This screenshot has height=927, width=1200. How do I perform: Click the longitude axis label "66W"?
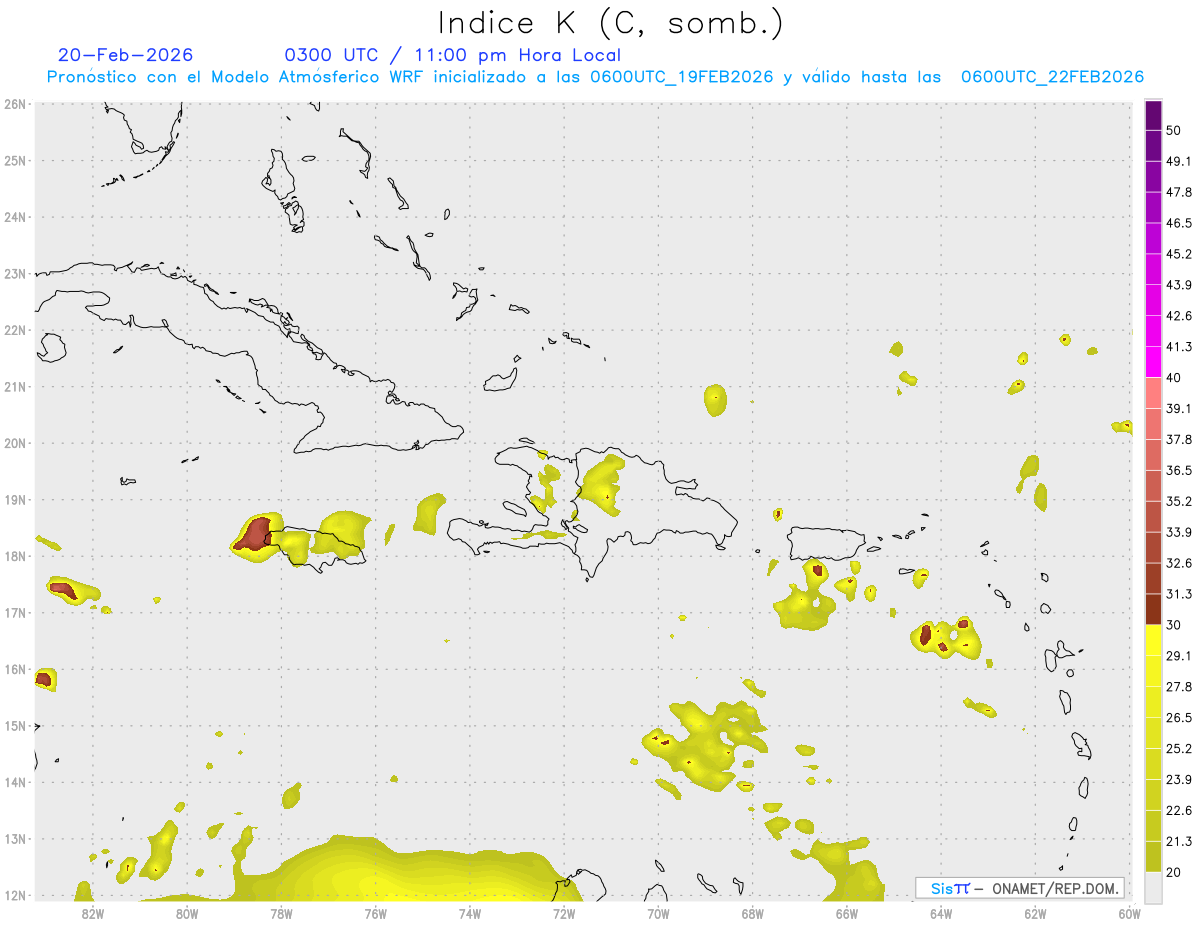click(846, 914)
